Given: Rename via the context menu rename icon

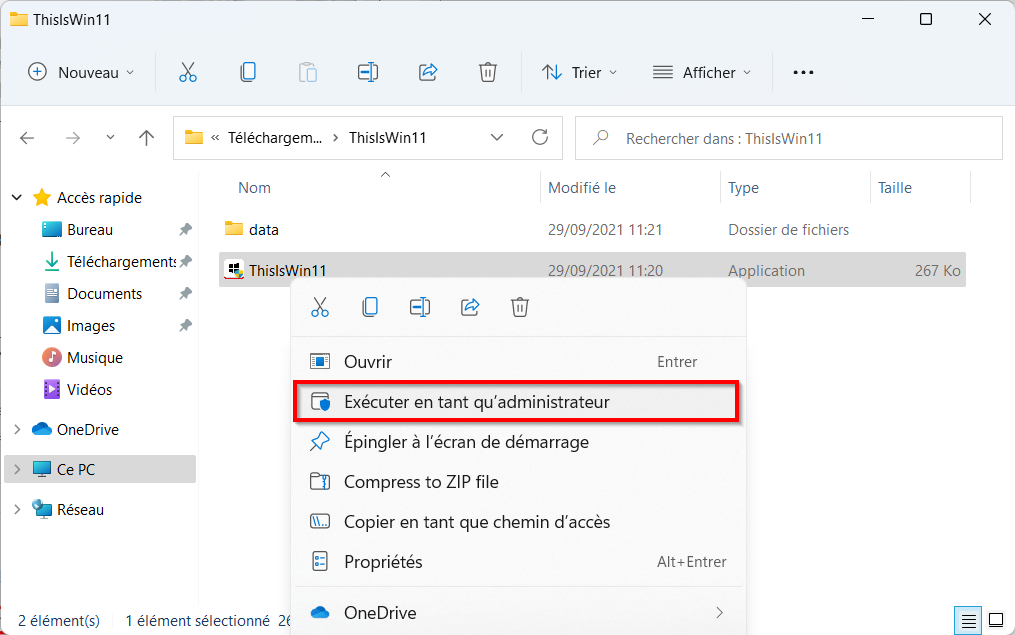Looking at the screenshot, I should [420, 307].
